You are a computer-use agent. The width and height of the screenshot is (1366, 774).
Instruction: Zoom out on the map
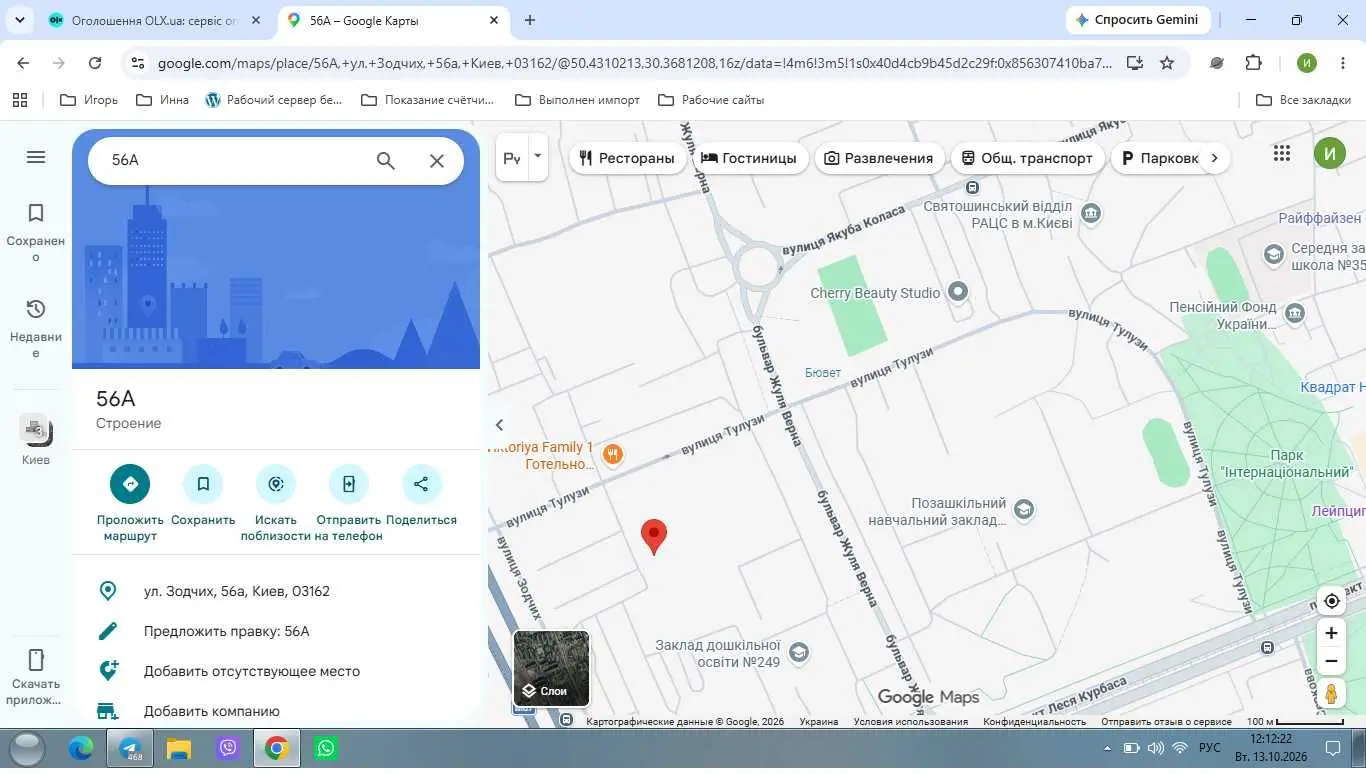coord(1331,661)
